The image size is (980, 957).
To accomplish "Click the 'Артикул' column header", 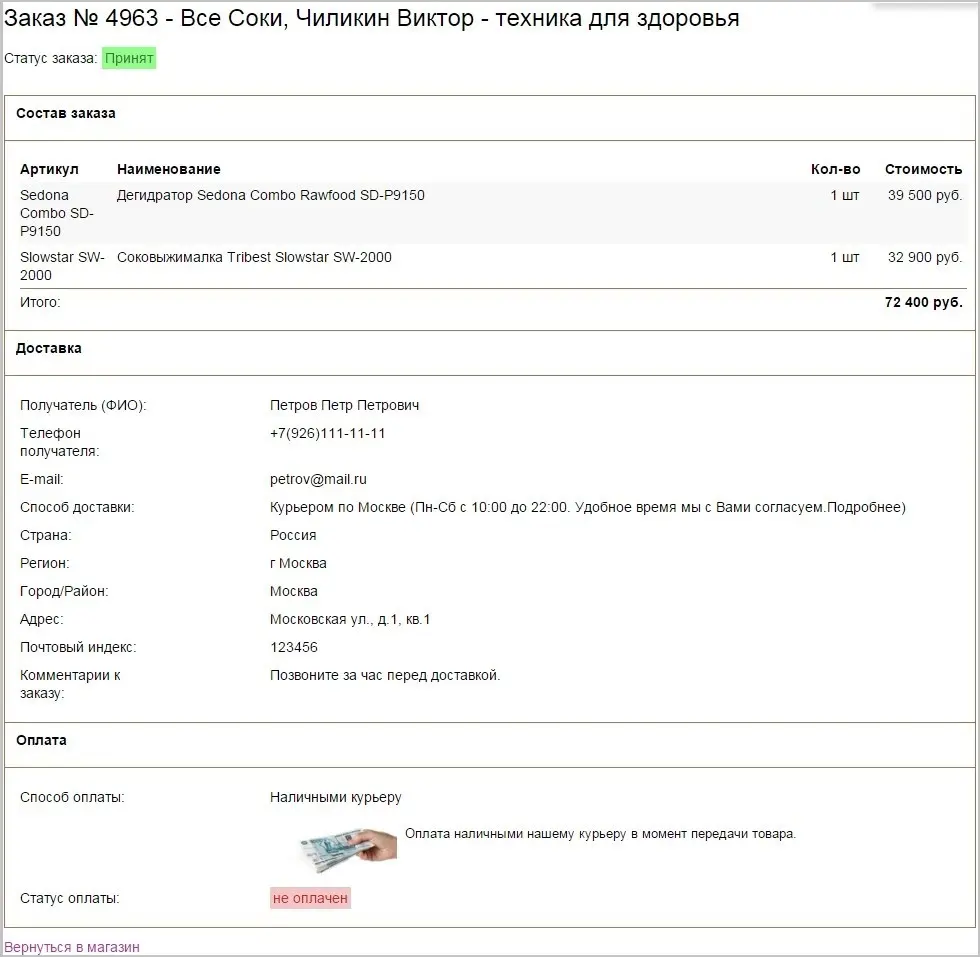I will tap(49, 169).
